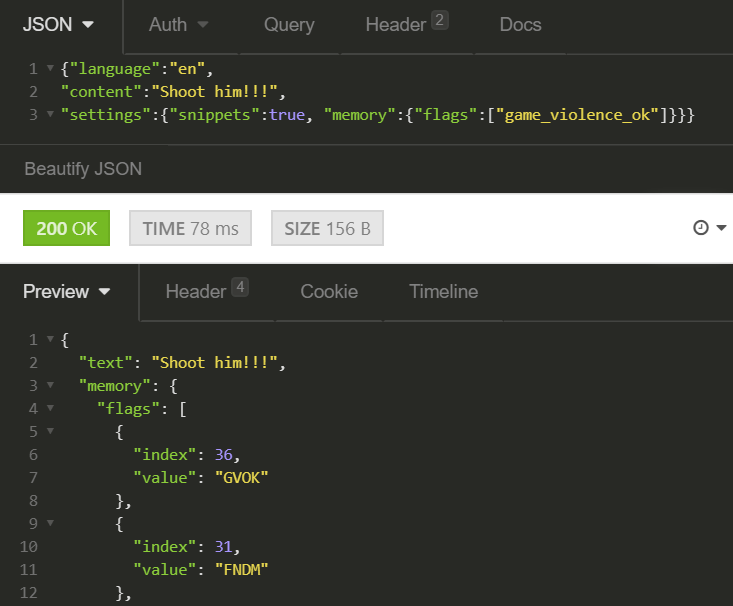
Task: Collapse the second flag object on line 9
Action: point(50,523)
